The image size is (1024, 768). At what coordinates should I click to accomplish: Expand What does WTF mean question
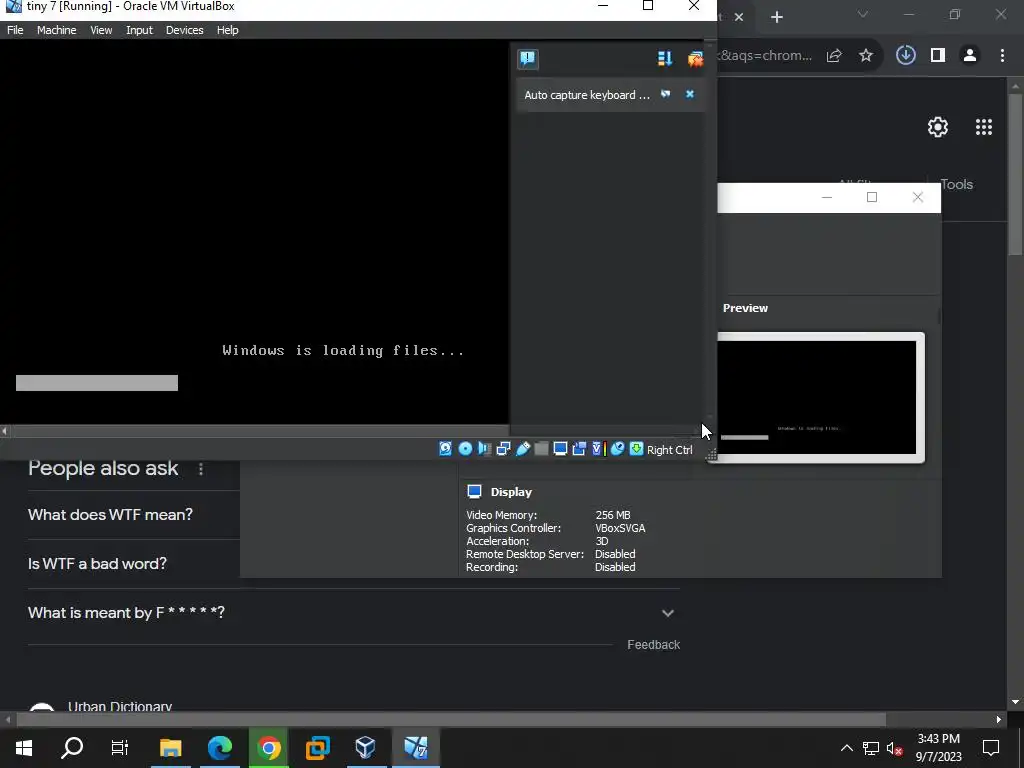coord(110,515)
